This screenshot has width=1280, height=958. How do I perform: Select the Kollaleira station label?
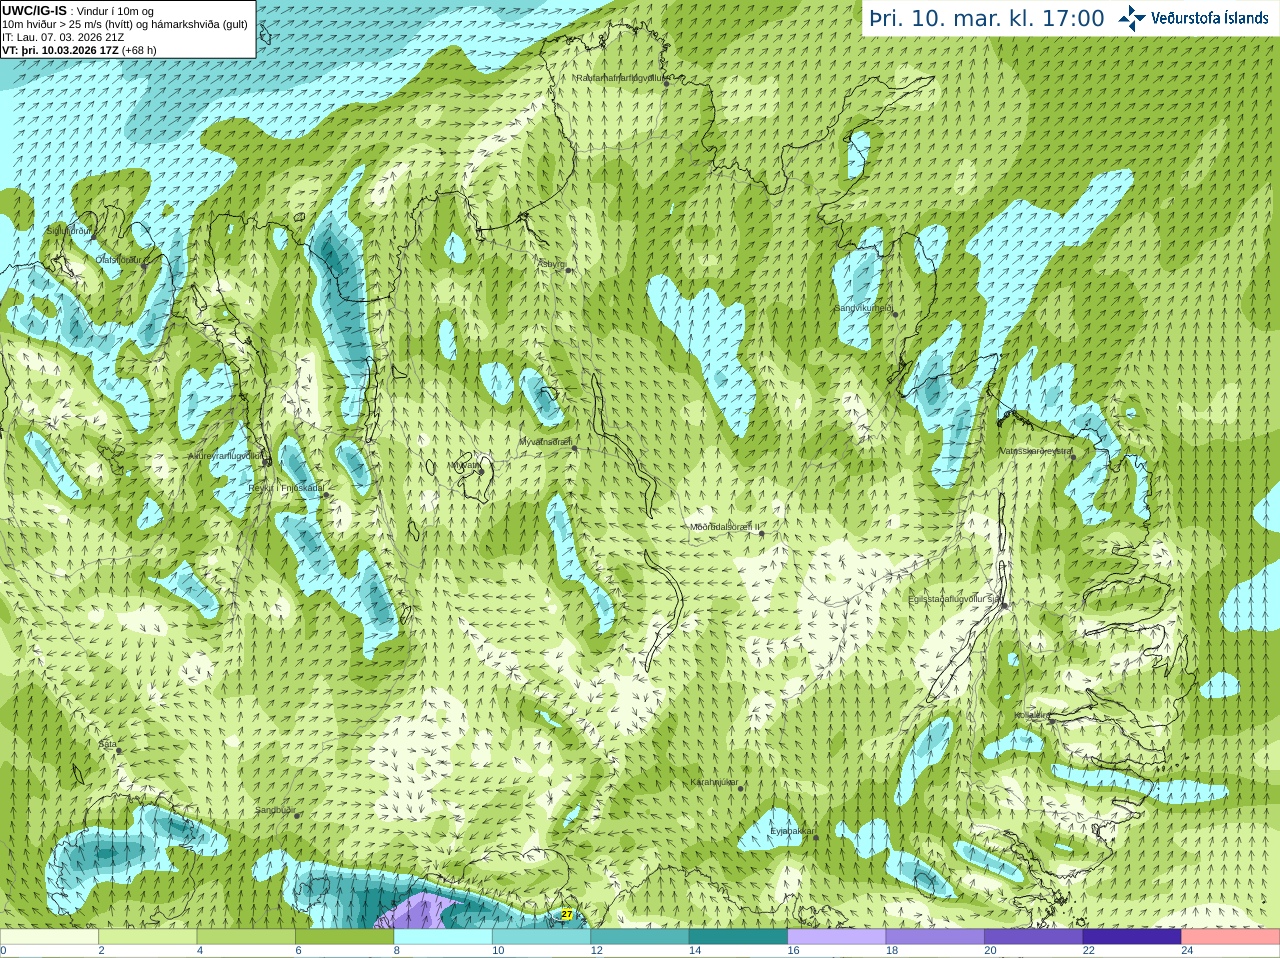point(1032,715)
